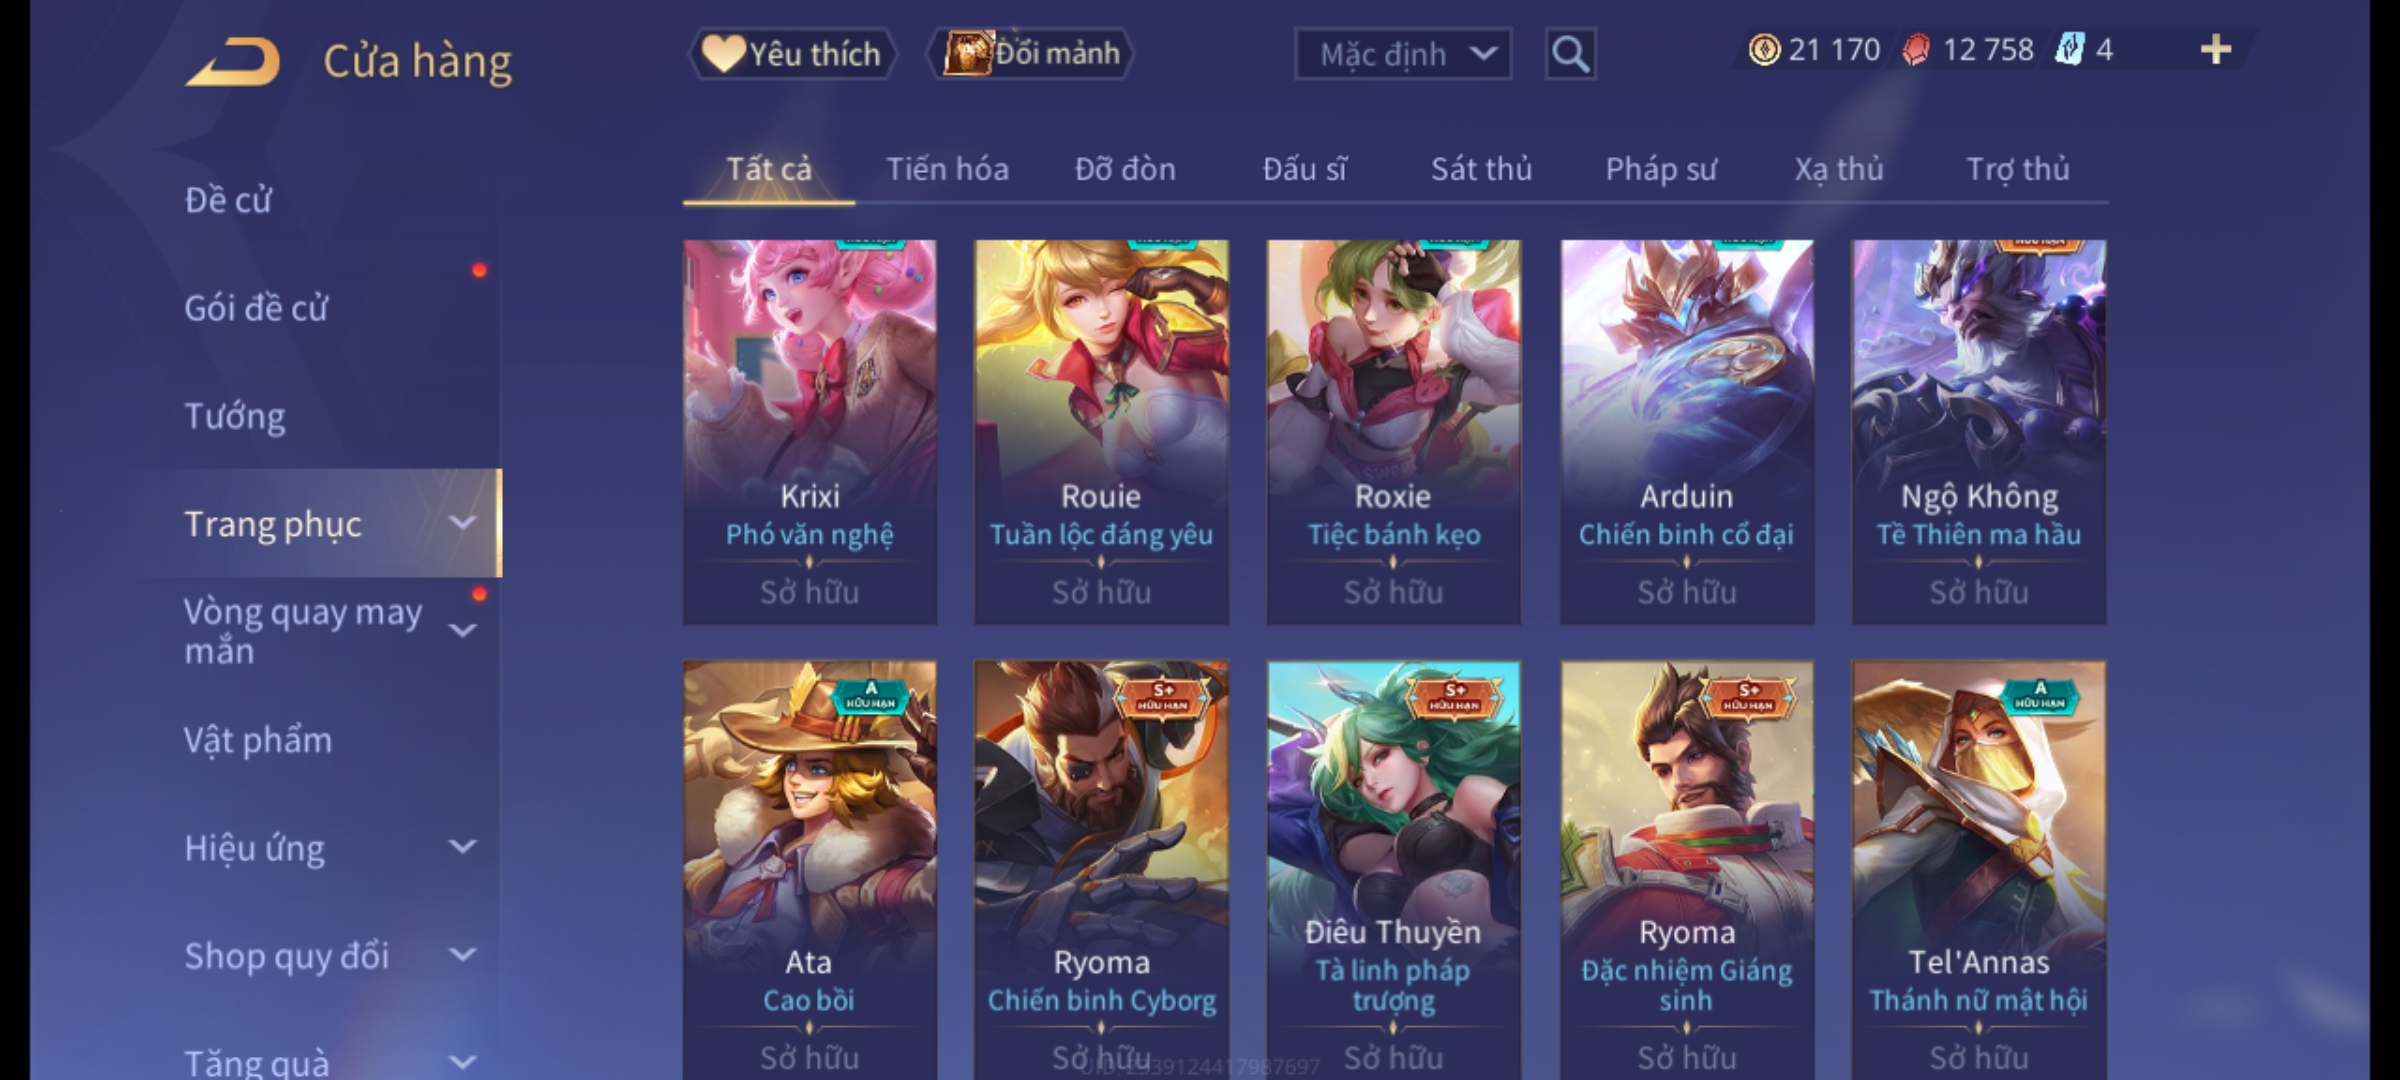This screenshot has width=2400, height=1080.
Task: Switch to the Tiến hóa tab
Action: [947, 169]
